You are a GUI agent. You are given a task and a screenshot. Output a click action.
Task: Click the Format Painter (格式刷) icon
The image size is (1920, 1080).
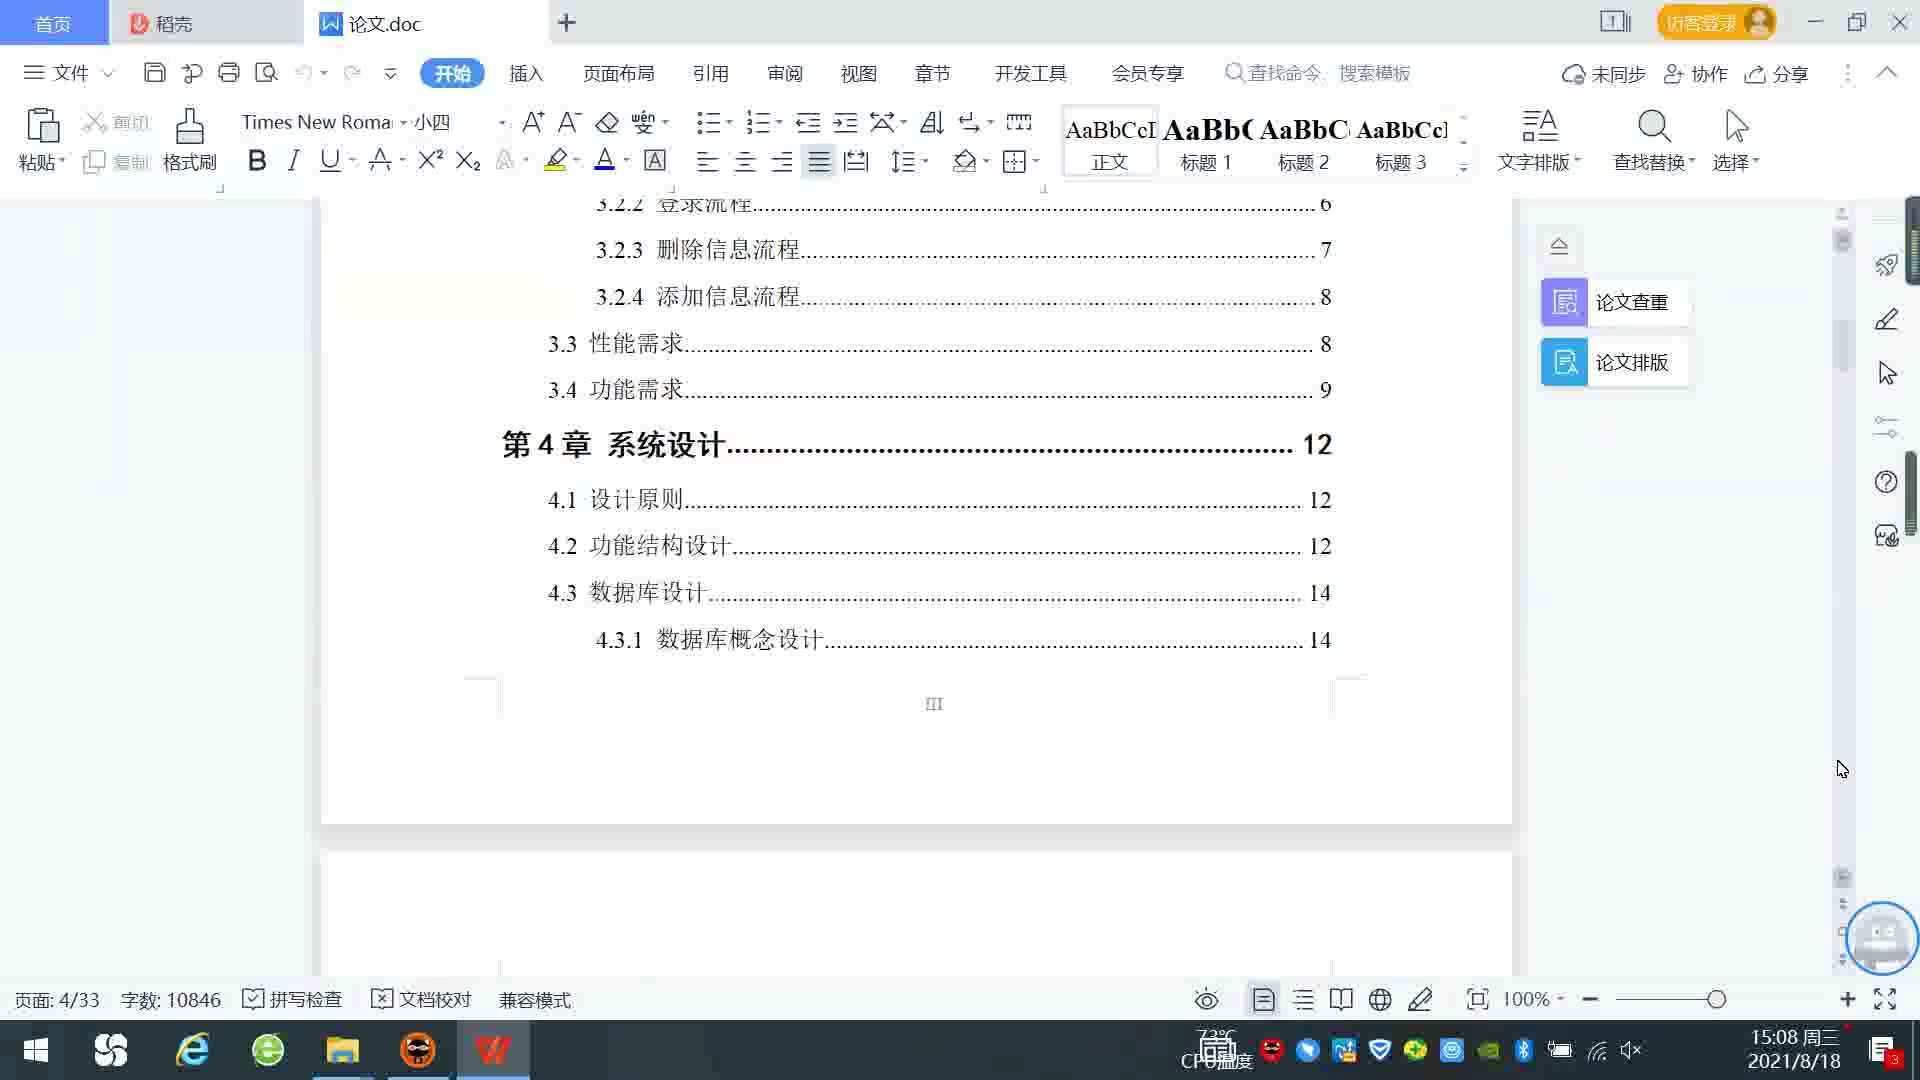coord(189,139)
